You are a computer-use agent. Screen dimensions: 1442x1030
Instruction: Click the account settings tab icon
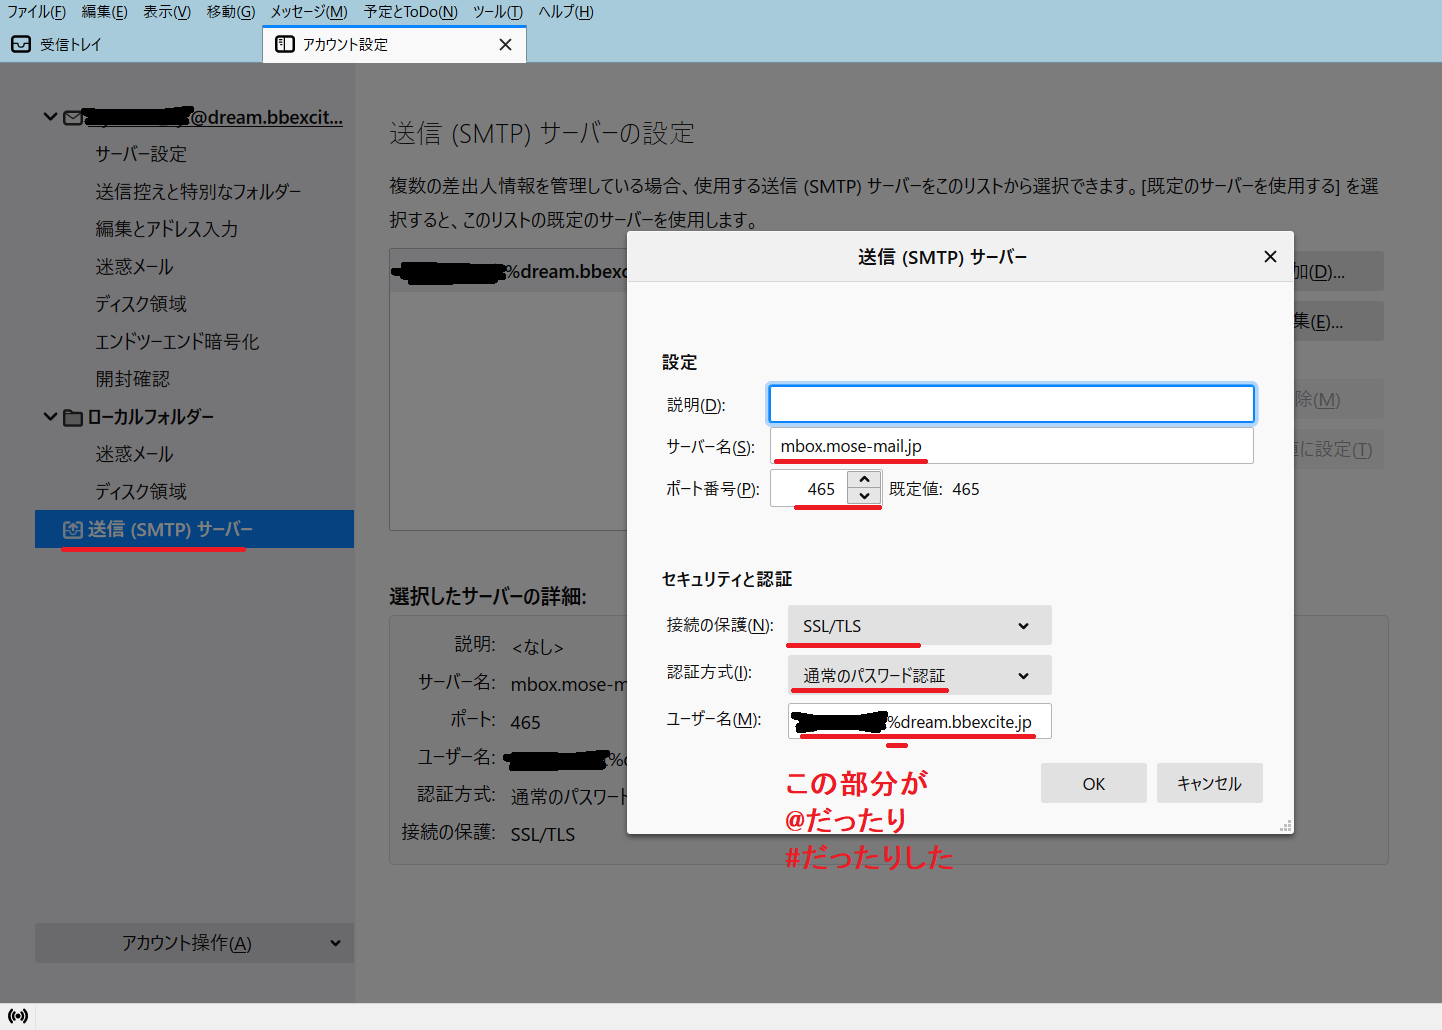pos(285,44)
